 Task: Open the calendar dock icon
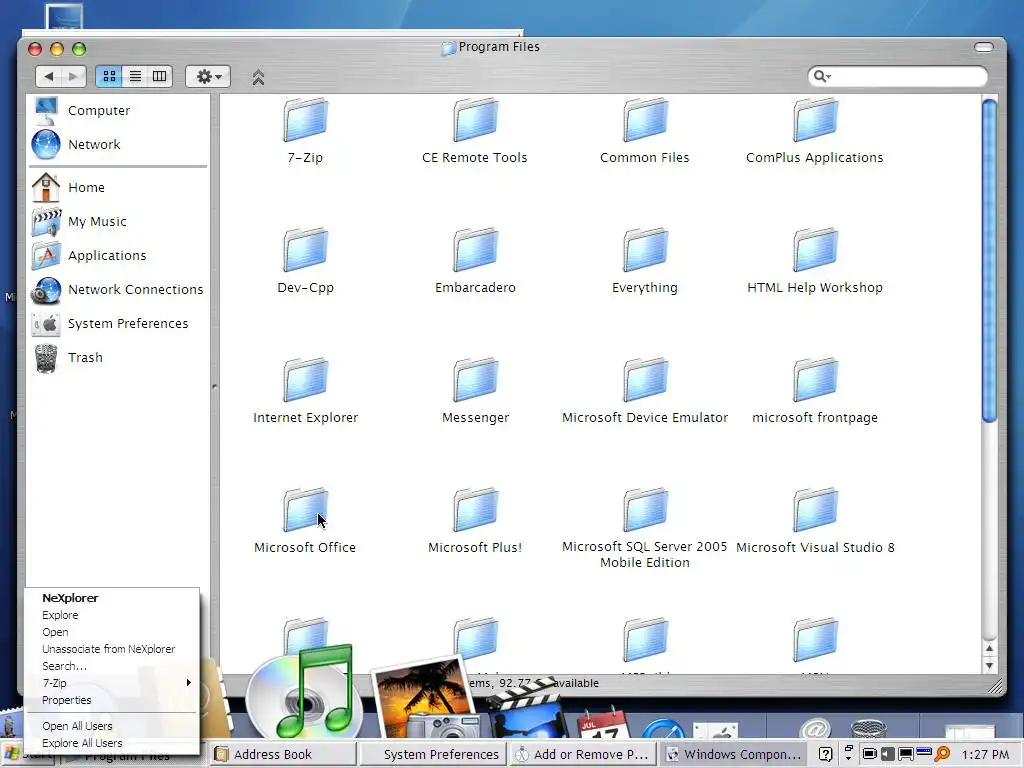pyautogui.click(x=603, y=724)
